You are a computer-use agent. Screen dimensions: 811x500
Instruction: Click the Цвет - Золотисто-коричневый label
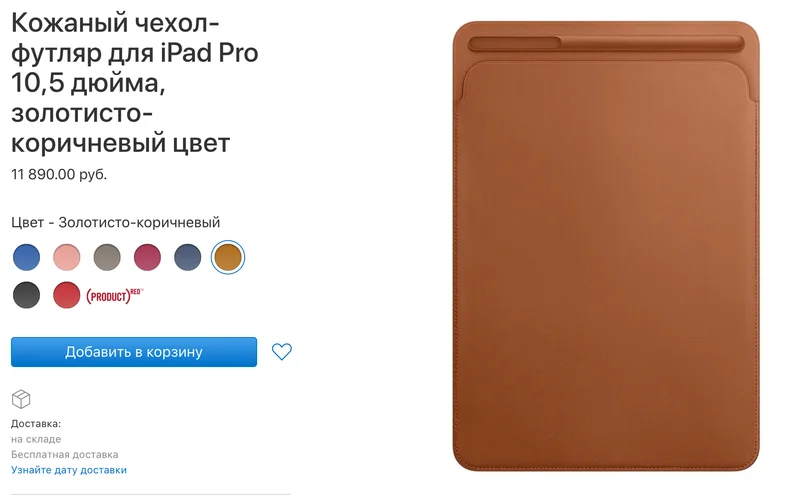tap(116, 222)
